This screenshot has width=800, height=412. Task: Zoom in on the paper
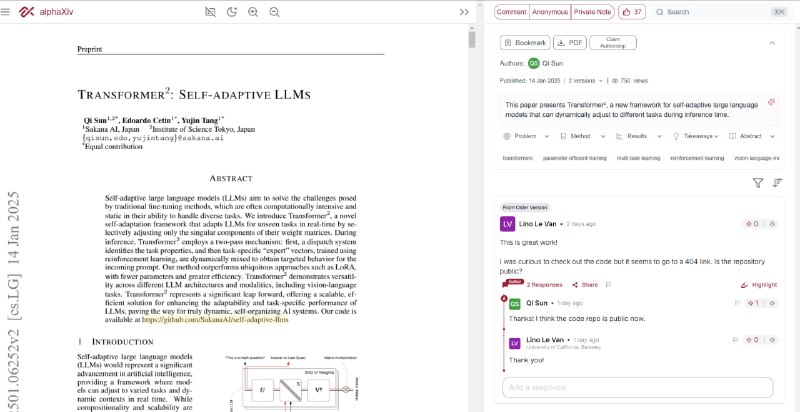coord(253,12)
